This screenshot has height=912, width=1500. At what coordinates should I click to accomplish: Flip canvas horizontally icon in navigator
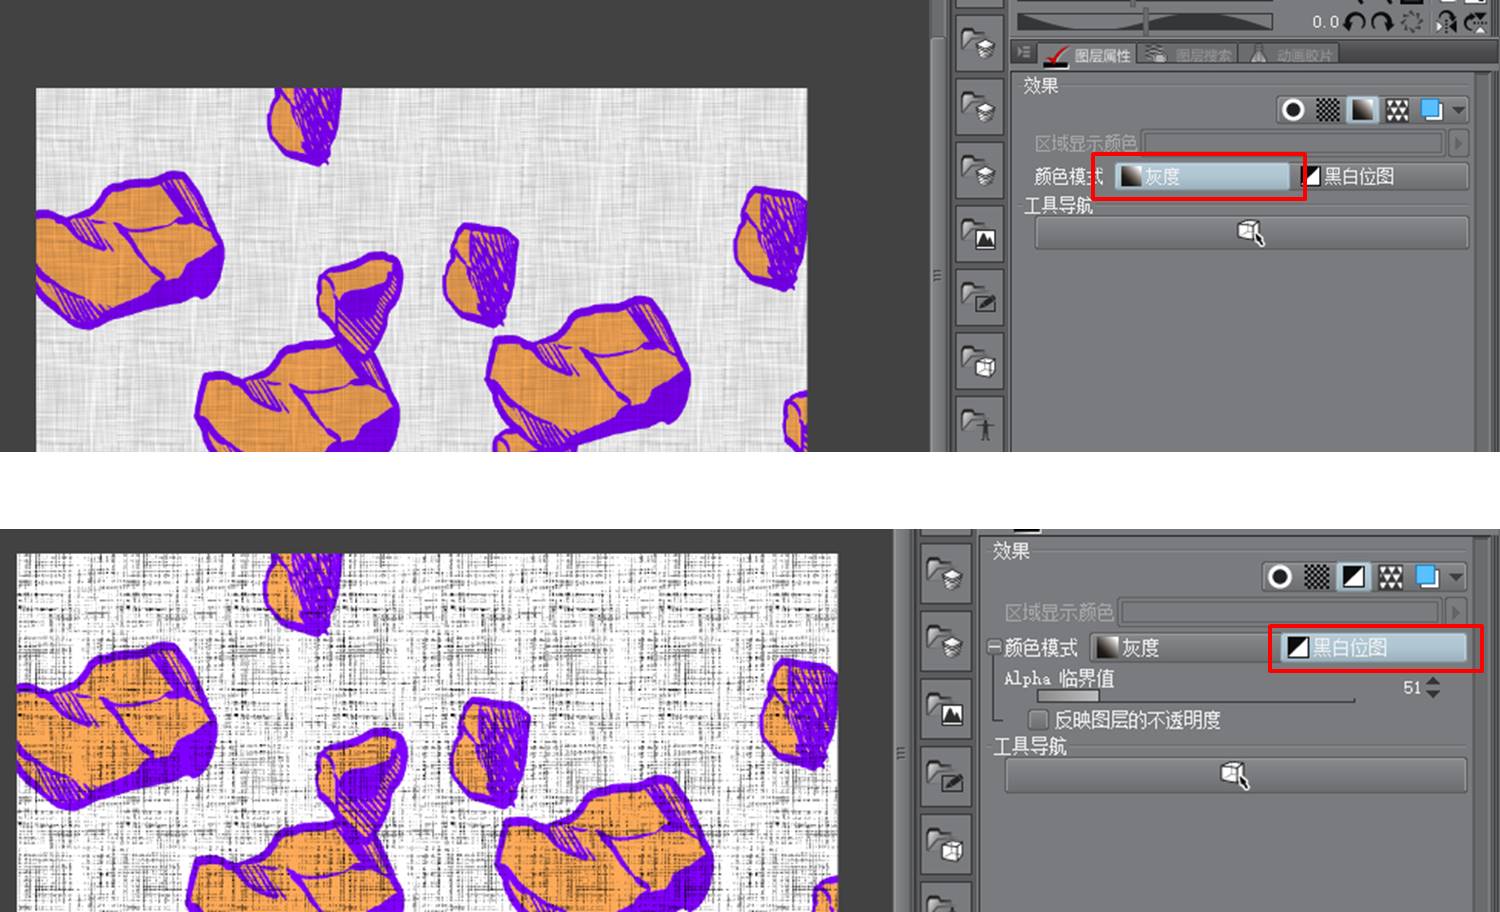(1446, 21)
